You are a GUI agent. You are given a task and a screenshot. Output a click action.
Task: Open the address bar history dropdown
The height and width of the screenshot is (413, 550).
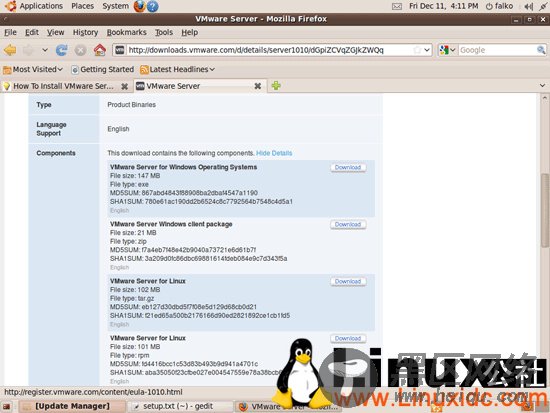pyautogui.click(x=427, y=50)
